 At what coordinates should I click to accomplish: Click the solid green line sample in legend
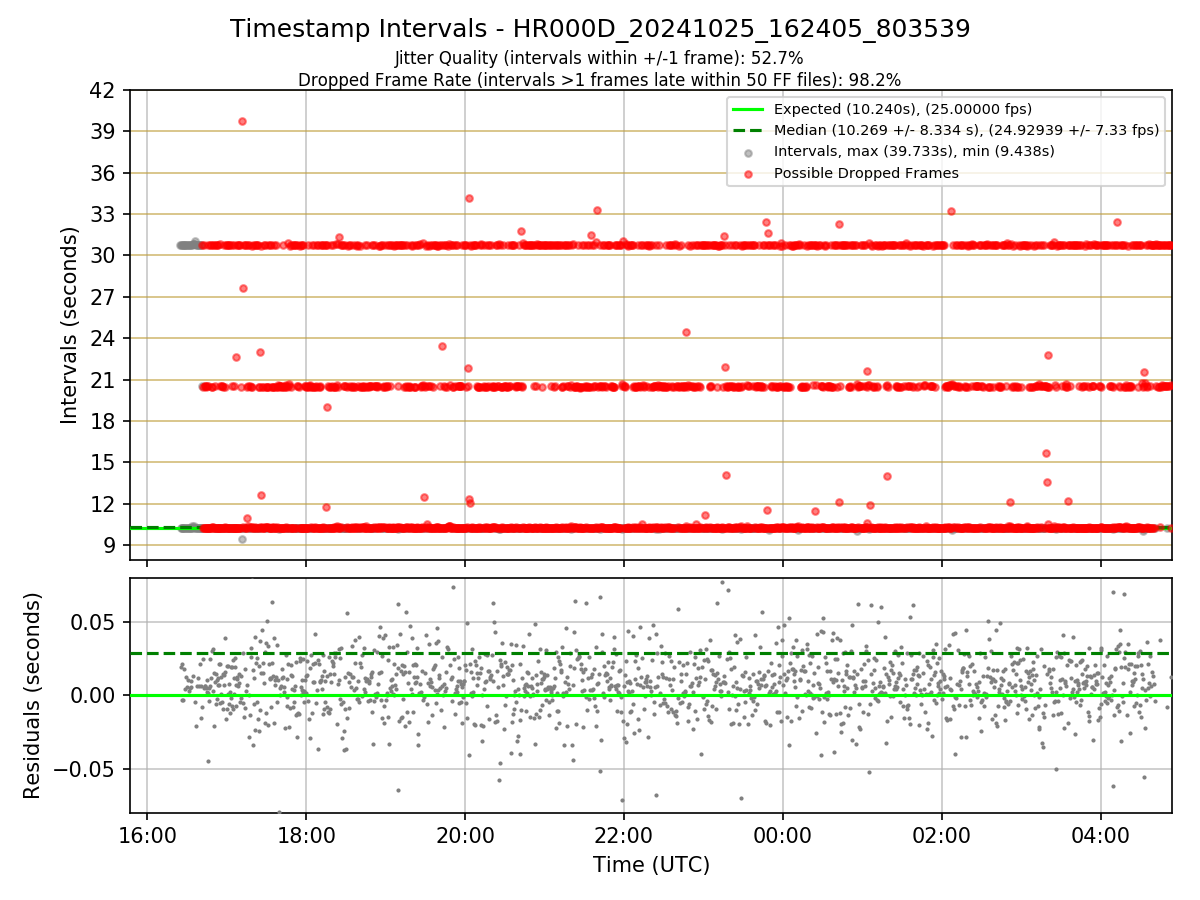click(x=748, y=109)
